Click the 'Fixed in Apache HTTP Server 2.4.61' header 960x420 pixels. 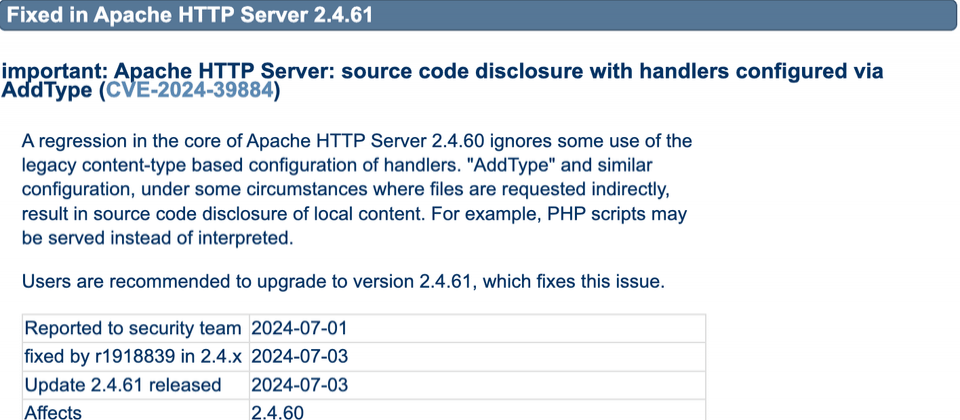pyautogui.click(x=478, y=15)
